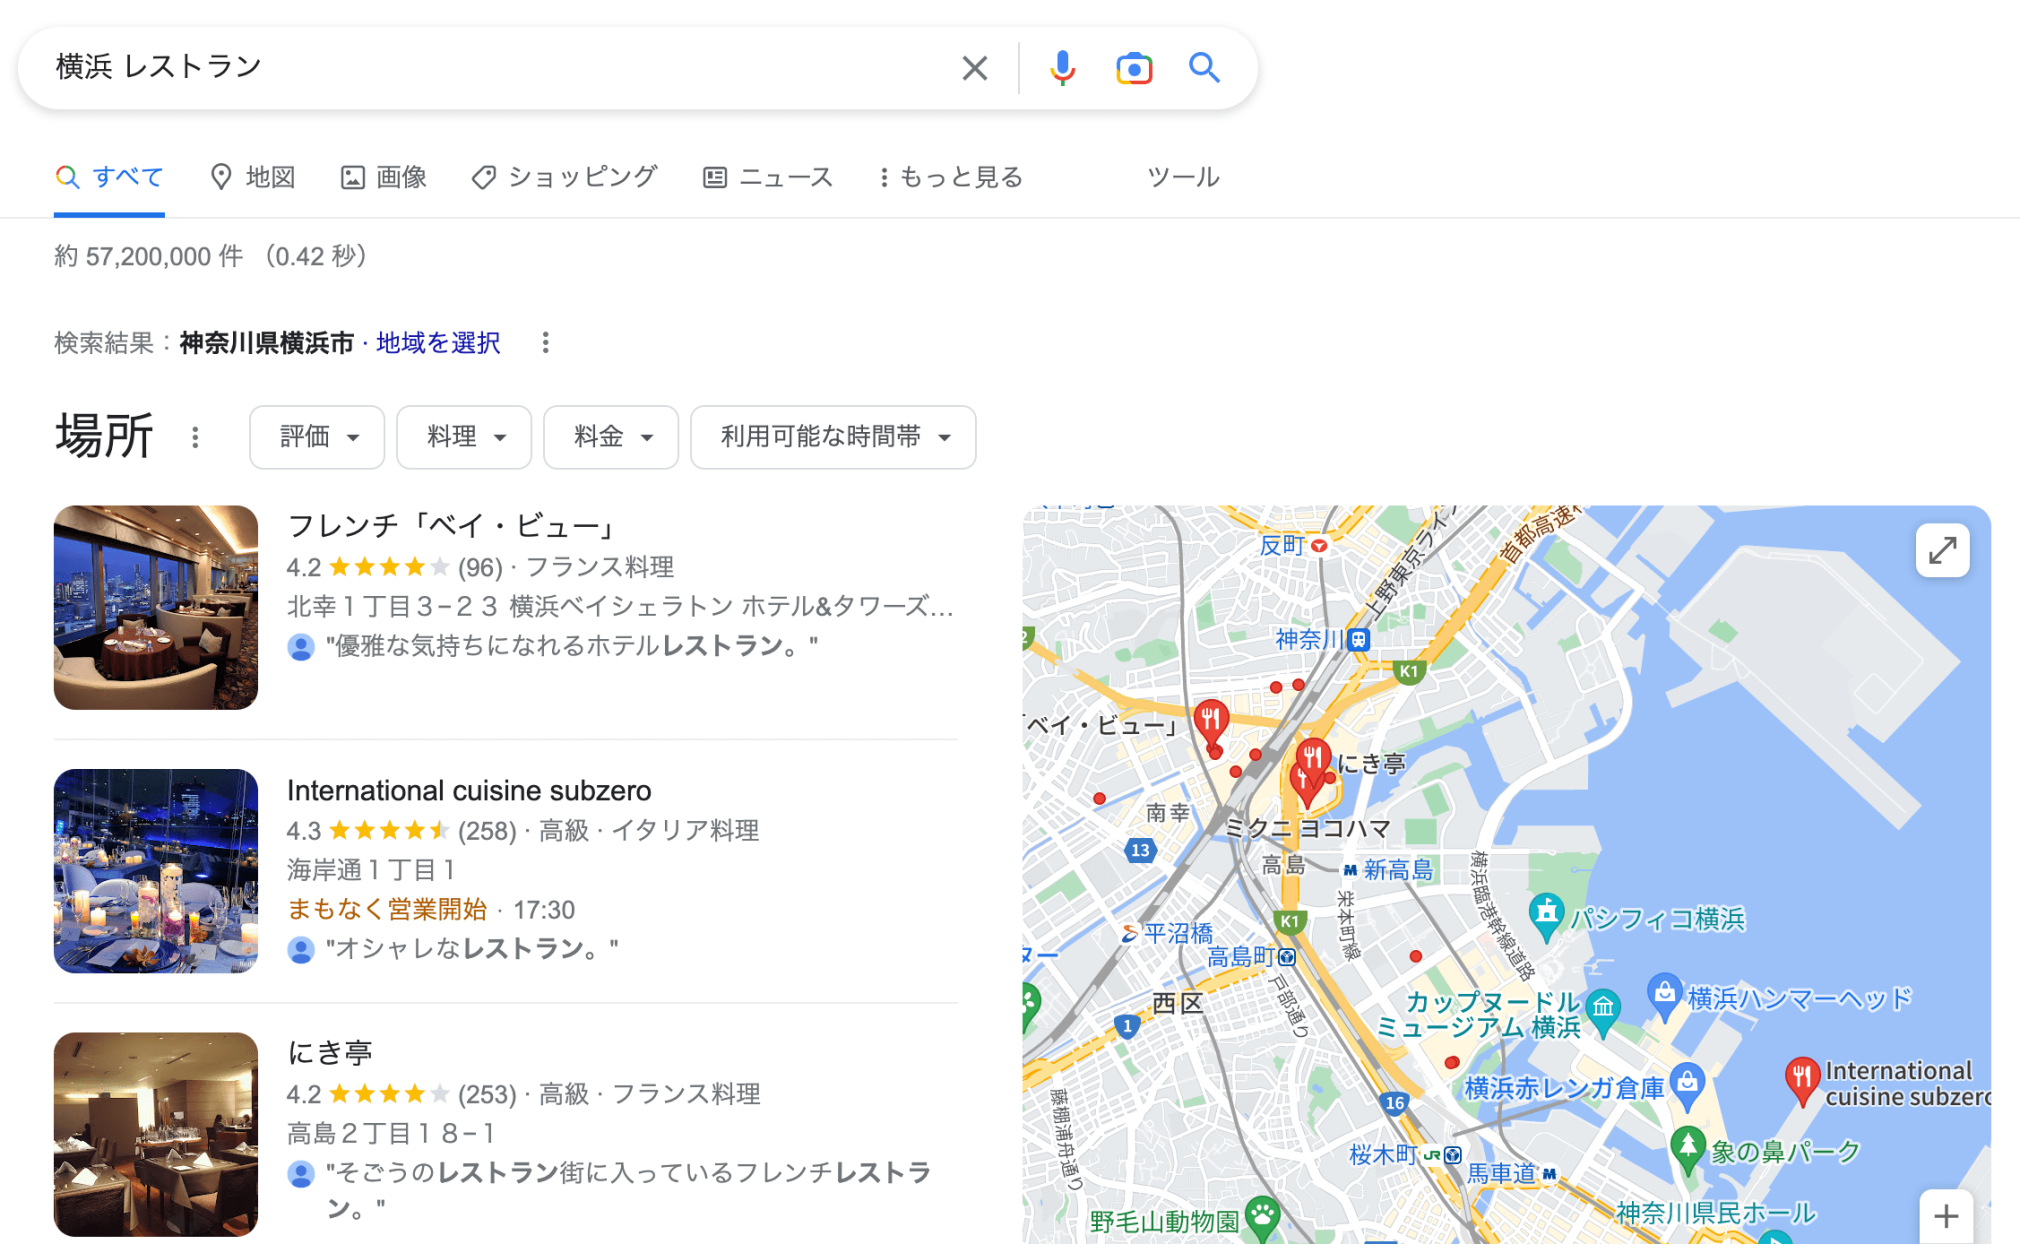Image resolution: width=2020 pixels, height=1244 pixels.
Task: Clear the search query with the X
Action: pos(974,67)
